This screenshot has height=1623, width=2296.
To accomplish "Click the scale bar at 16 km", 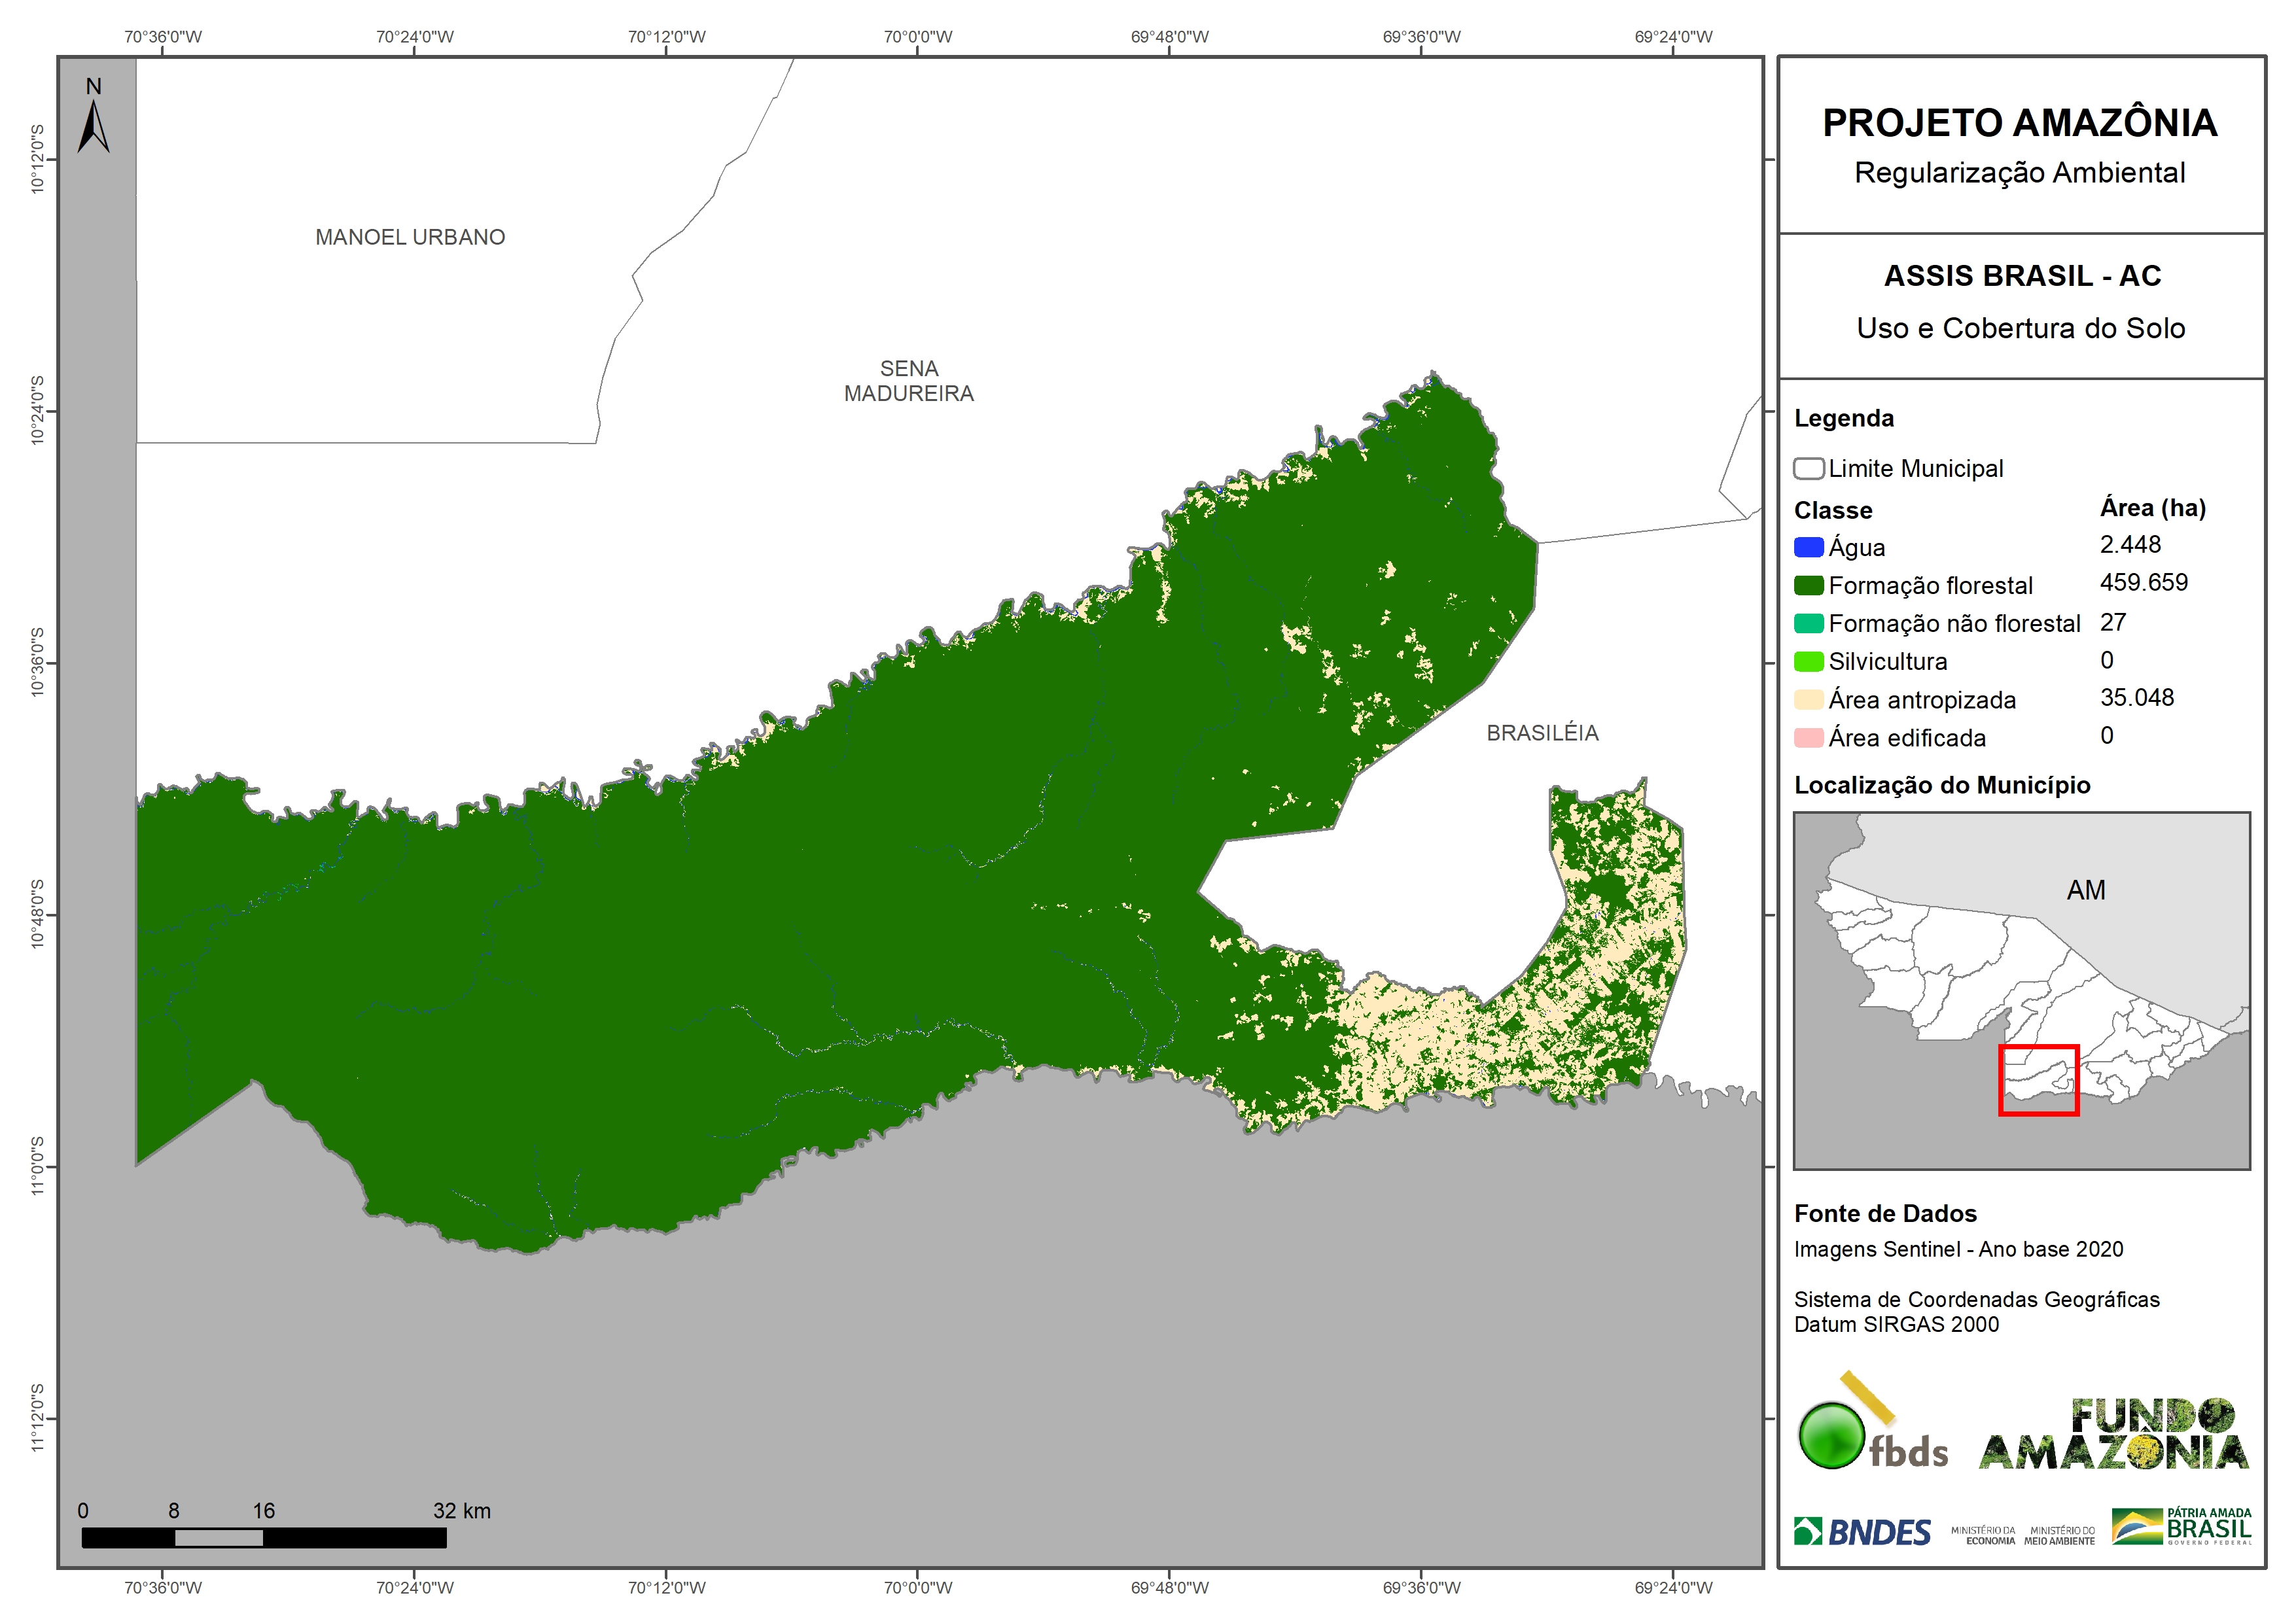I will point(263,1537).
